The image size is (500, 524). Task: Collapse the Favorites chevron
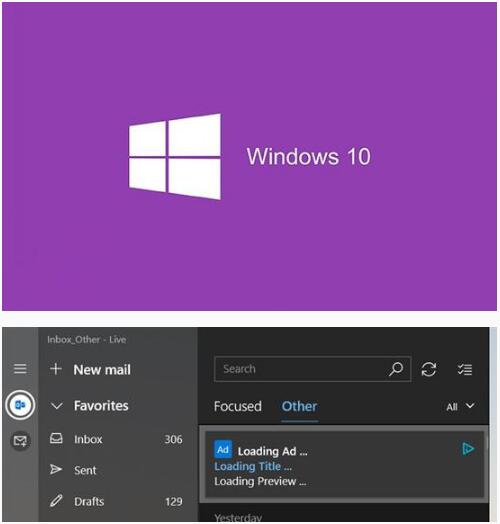coord(56,406)
